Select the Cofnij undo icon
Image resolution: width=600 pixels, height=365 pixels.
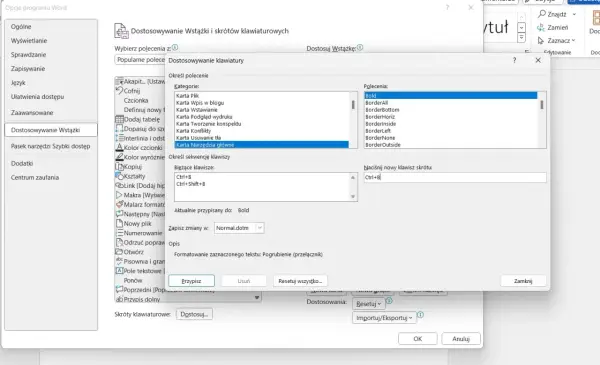point(119,91)
